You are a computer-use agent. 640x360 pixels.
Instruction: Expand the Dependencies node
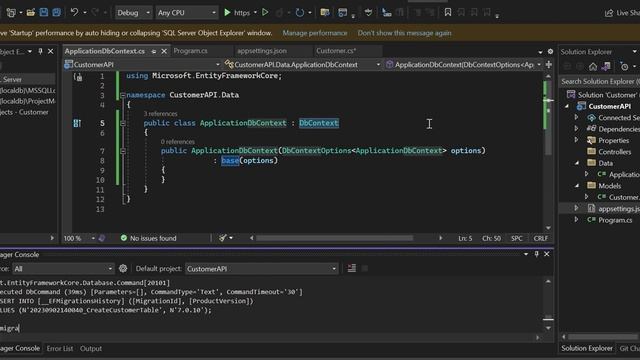pyautogui.click(x=576, y=129)
